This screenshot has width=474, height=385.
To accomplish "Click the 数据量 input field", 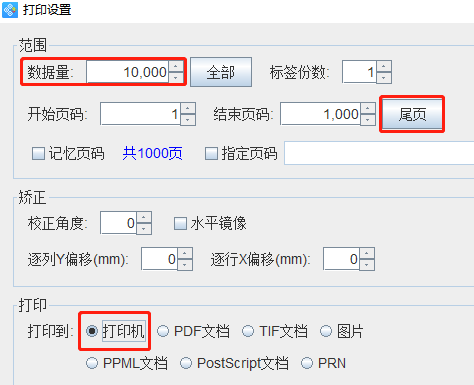I will coord(127,72).
